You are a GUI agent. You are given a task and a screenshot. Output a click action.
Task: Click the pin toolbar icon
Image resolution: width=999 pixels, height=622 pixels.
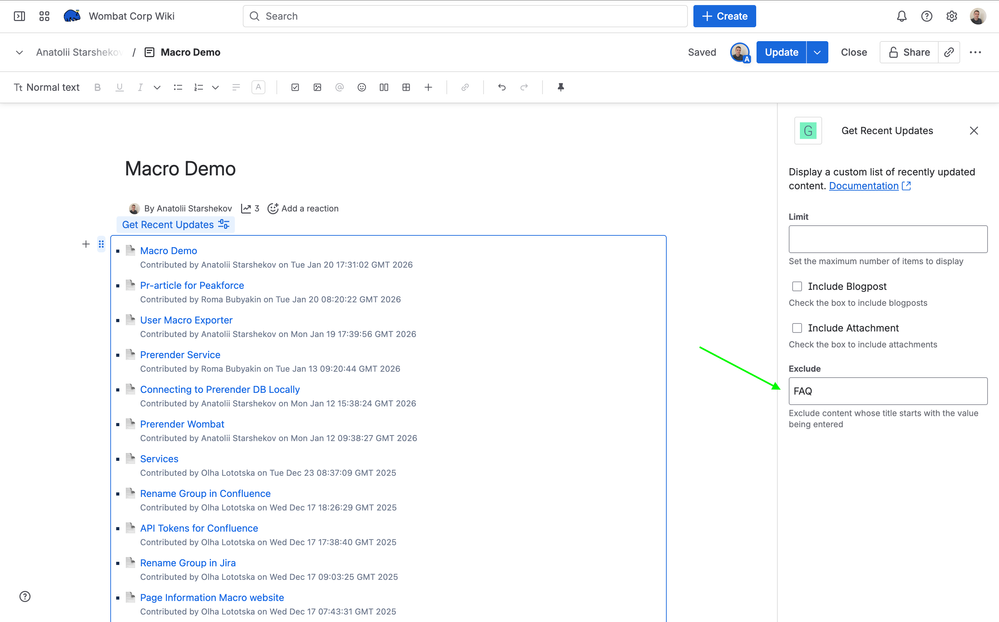pyautogui.click(x=561, y=87)
